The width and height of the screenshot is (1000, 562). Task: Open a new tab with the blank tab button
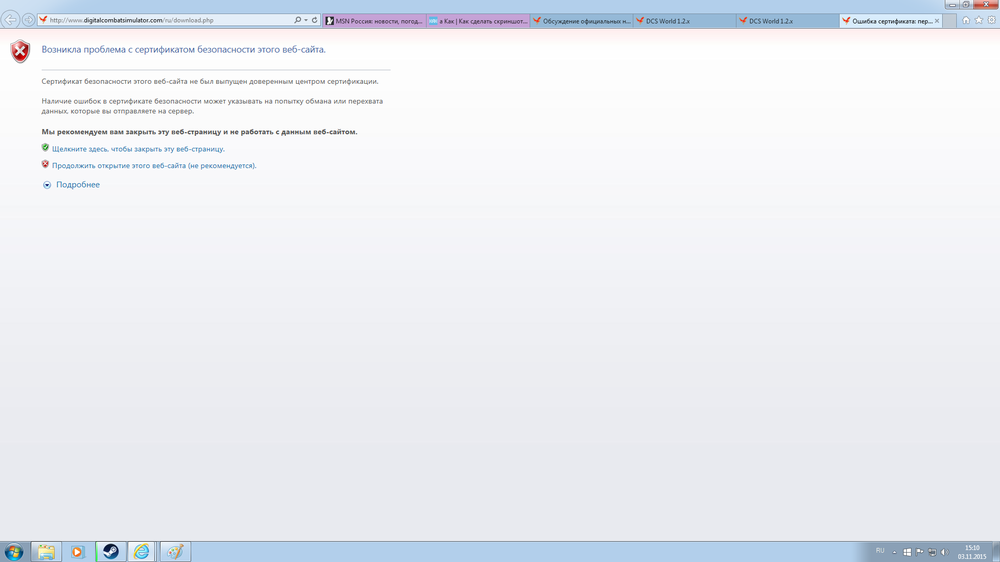(x=950, y=21)
